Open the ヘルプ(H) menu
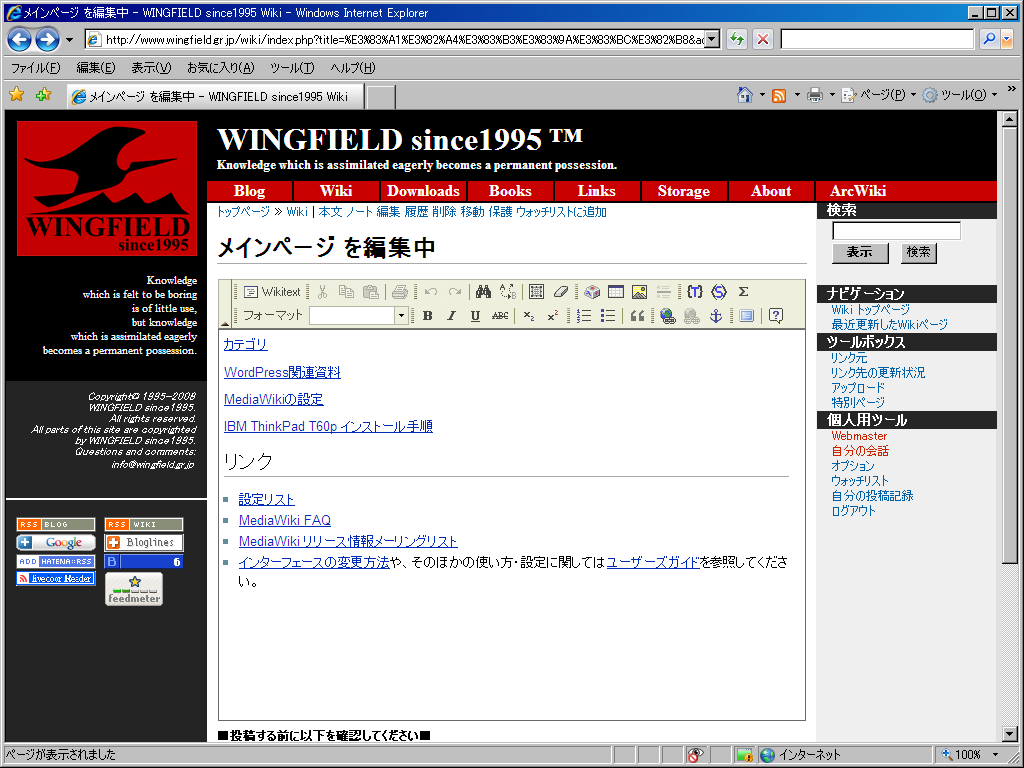1024x768 pixels. 353,68
